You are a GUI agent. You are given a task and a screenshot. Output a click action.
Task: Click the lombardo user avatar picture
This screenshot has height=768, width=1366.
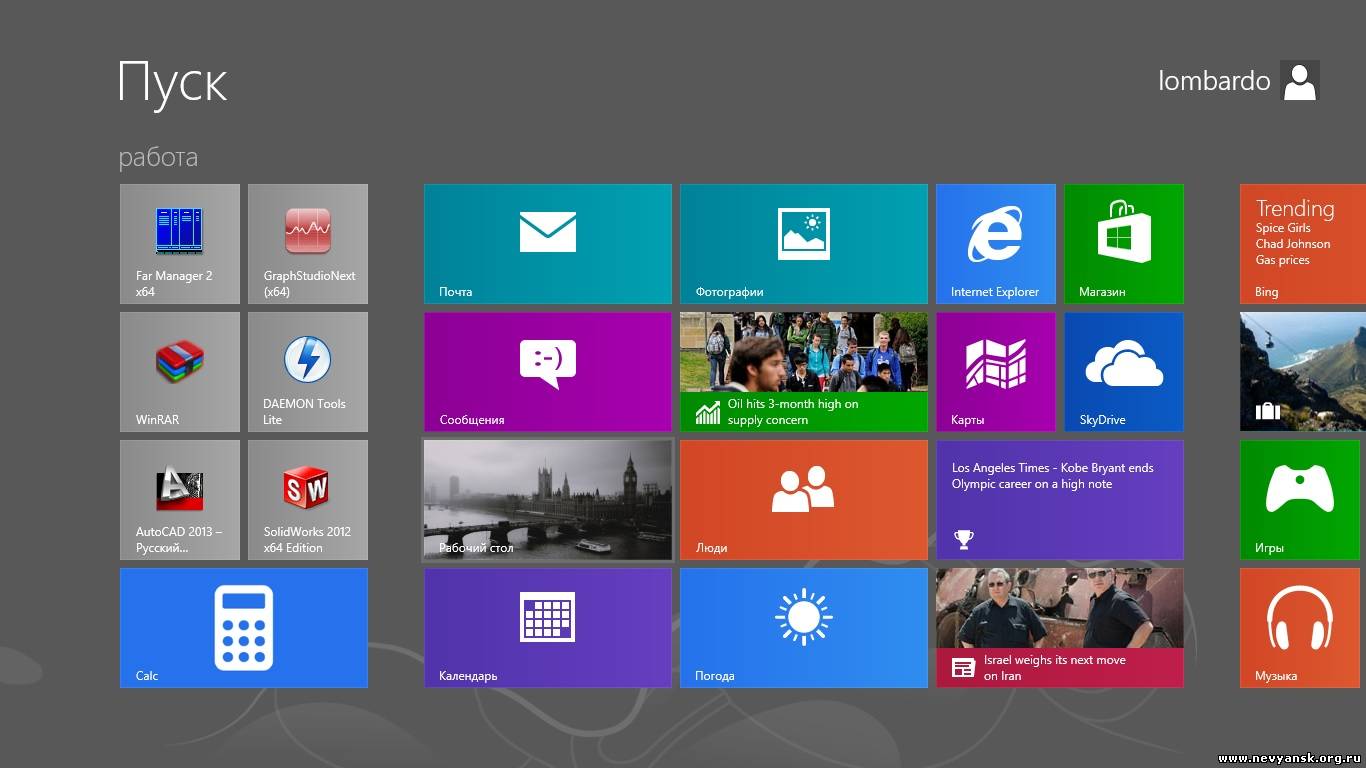click(1300, 80)
